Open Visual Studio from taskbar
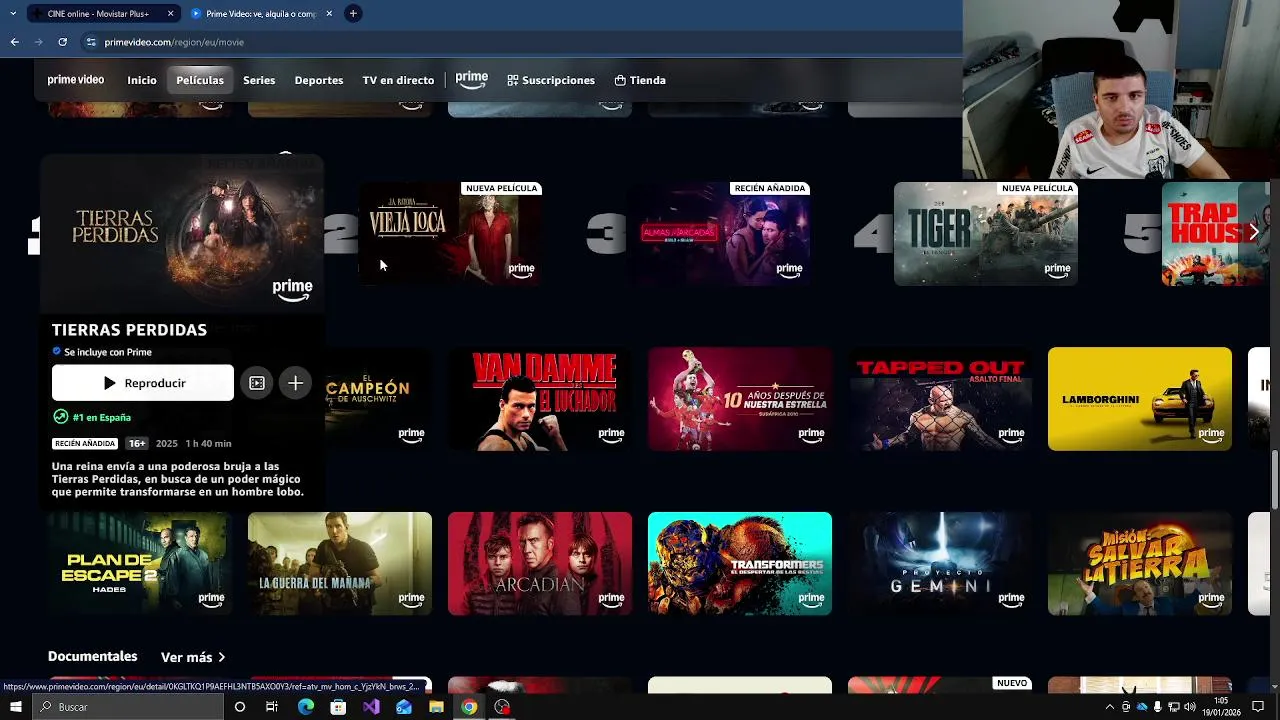The height and width of the screenshot is (720, 1280). coord(371,707)
